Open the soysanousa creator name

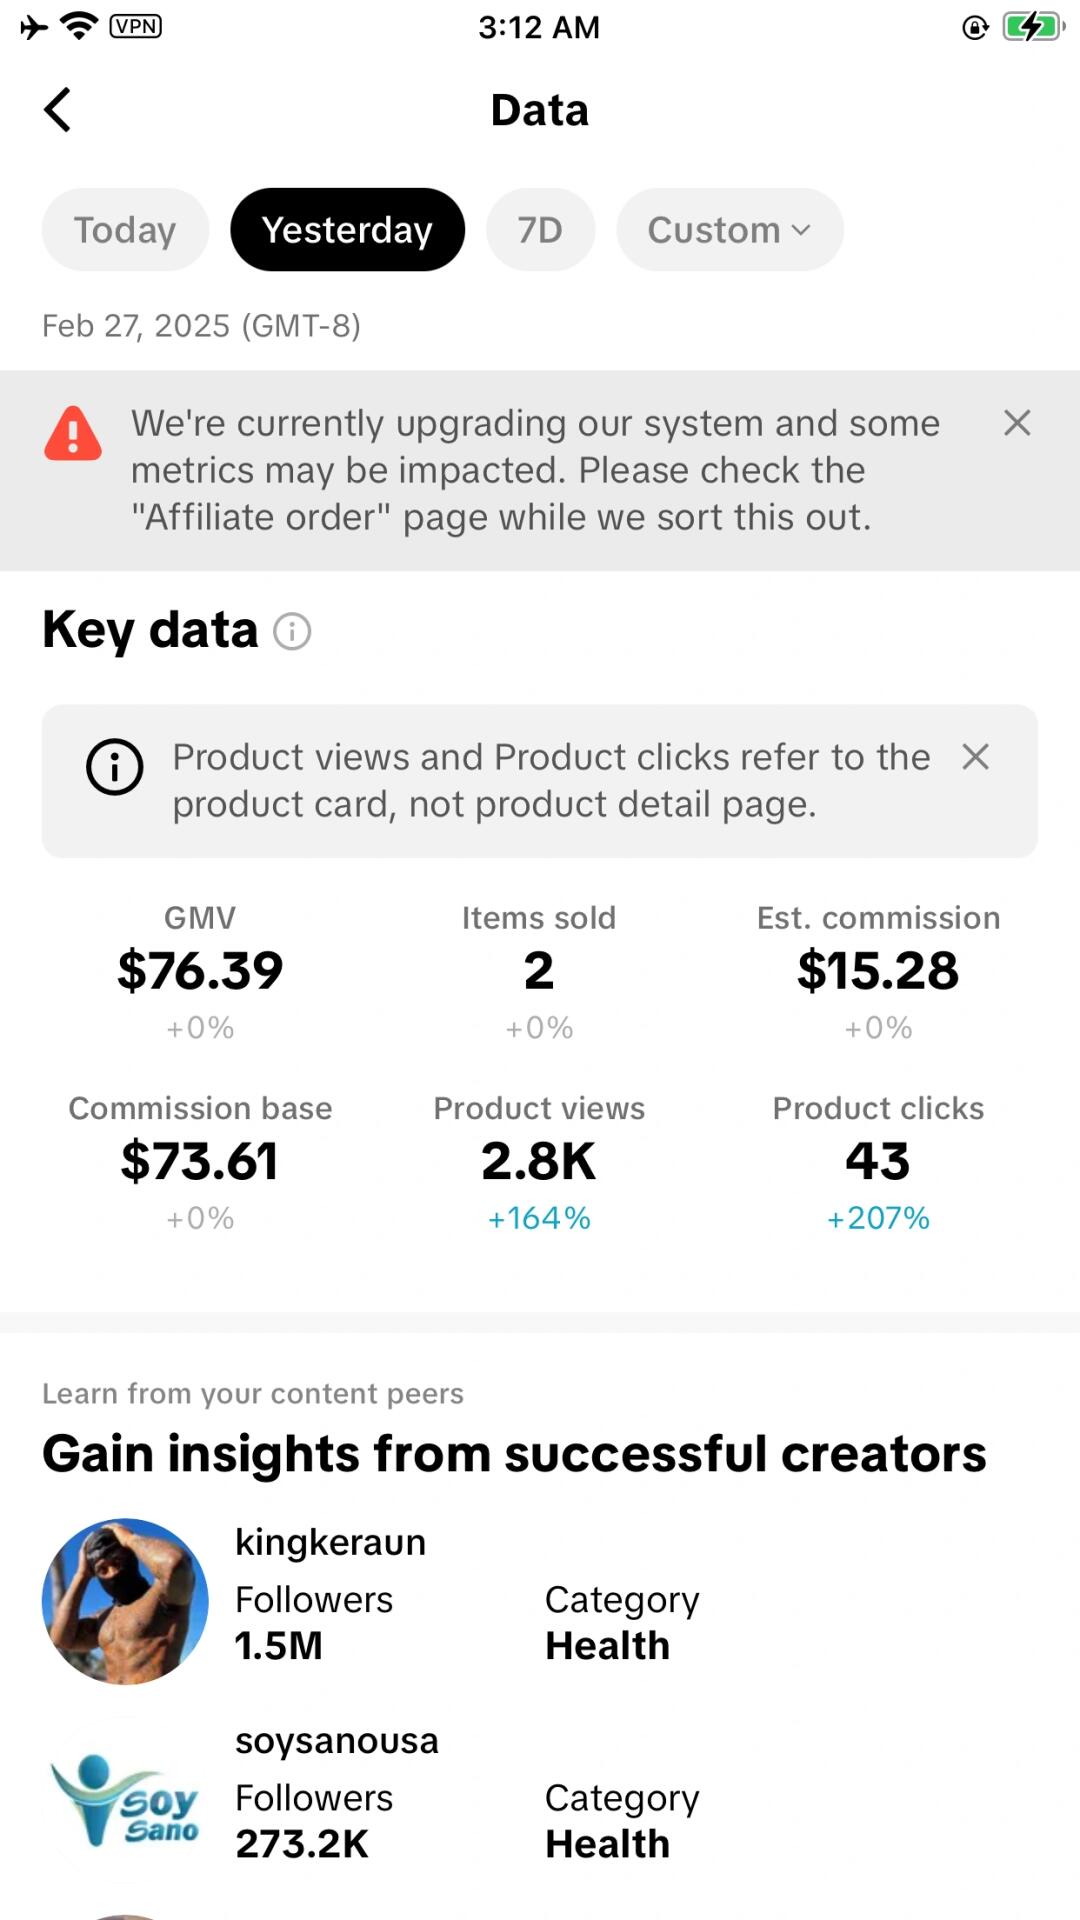336,1741
